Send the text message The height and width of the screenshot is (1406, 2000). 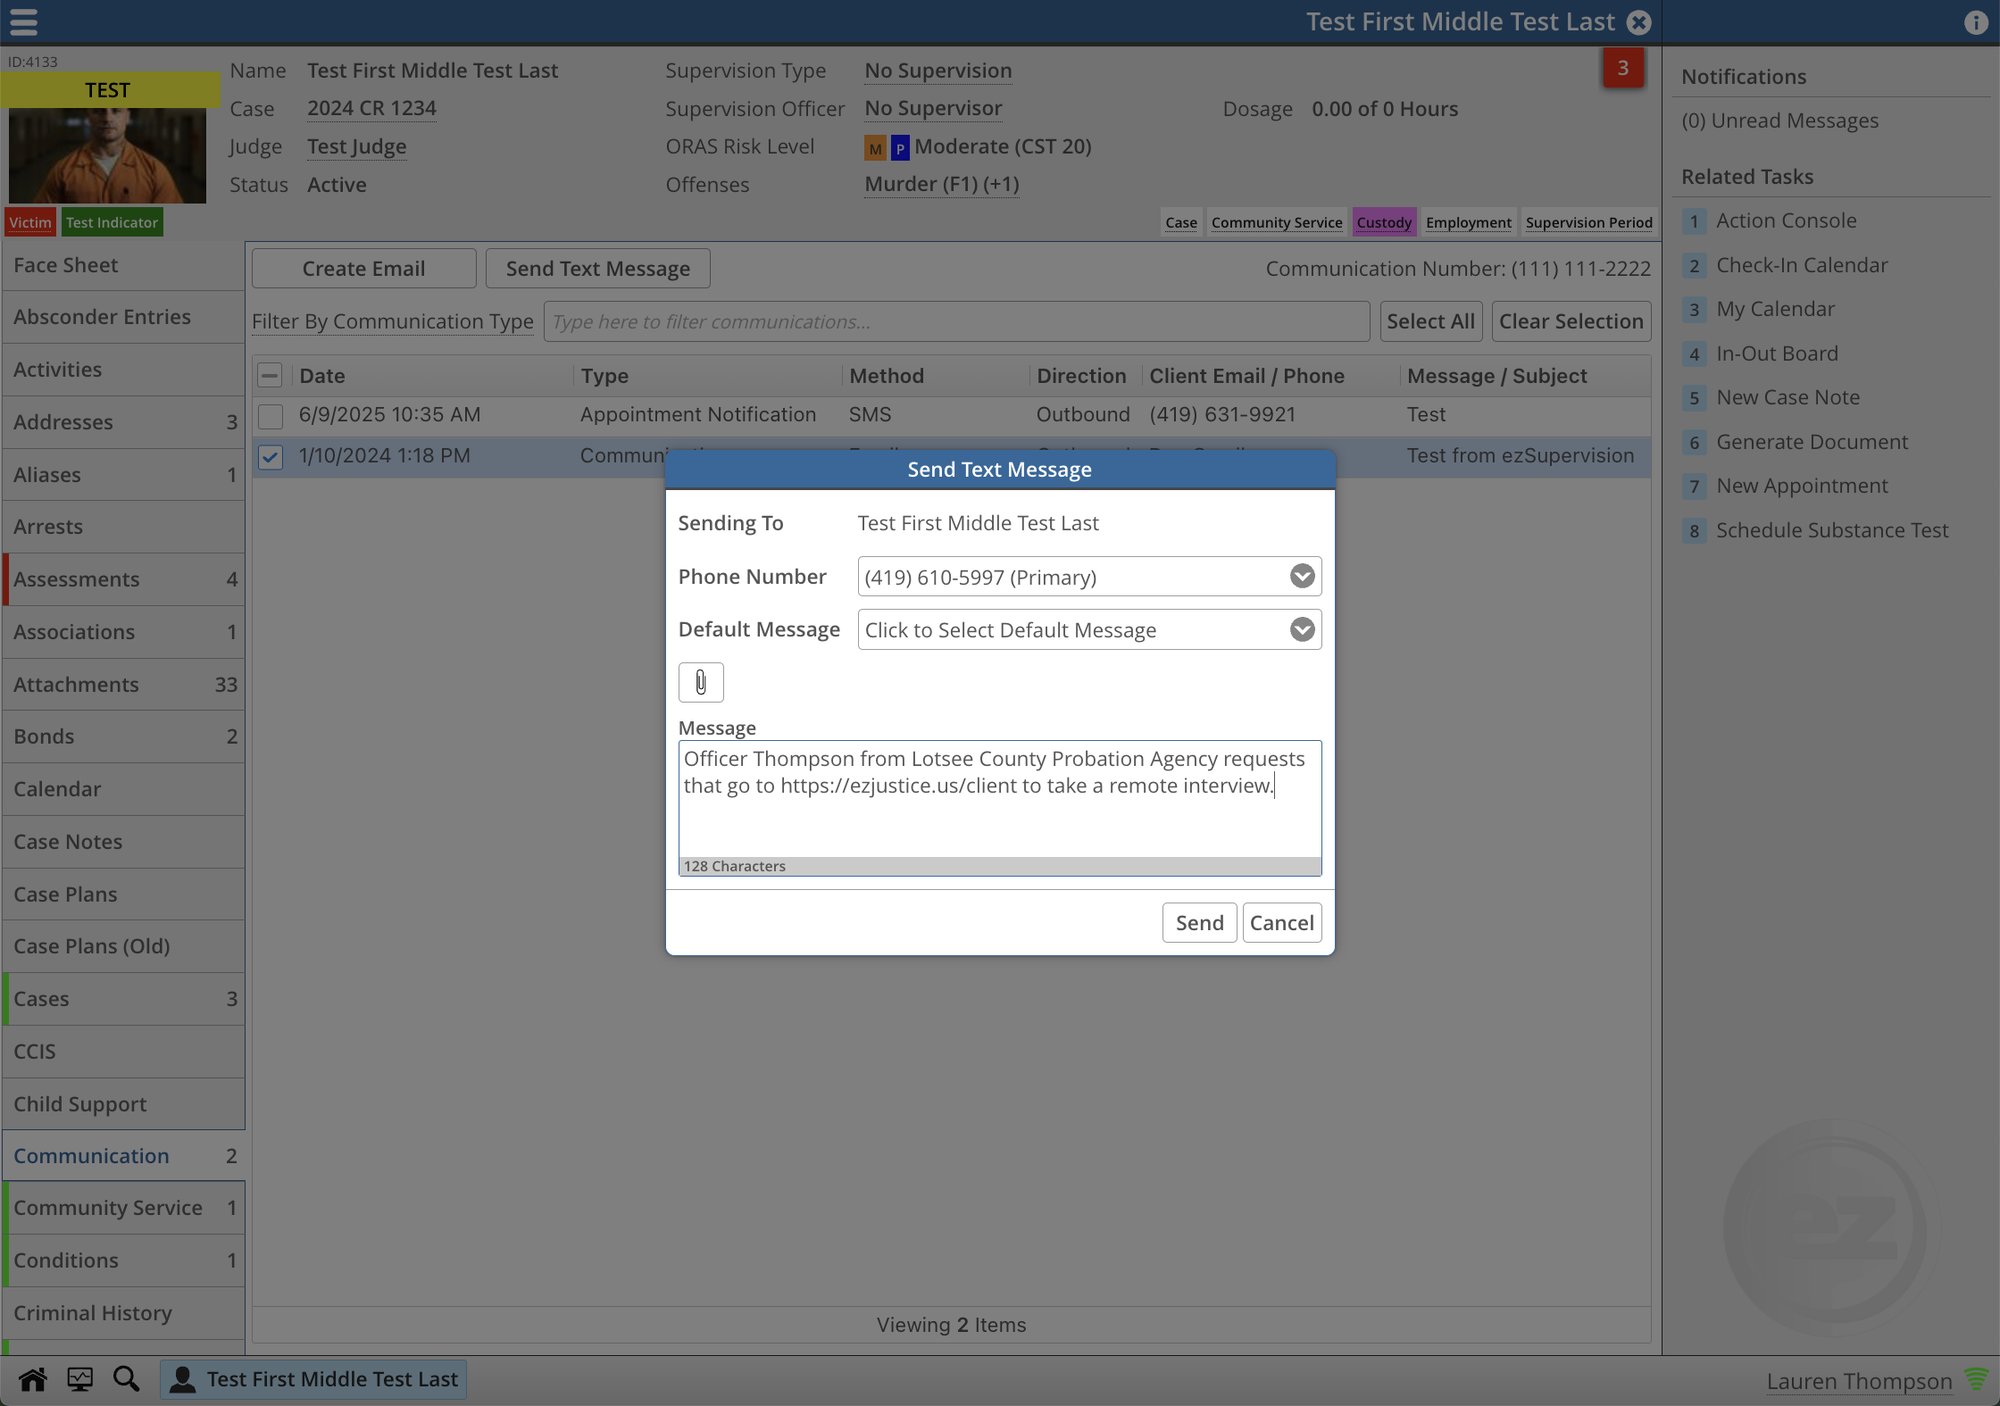click(x=1199, y=922)
